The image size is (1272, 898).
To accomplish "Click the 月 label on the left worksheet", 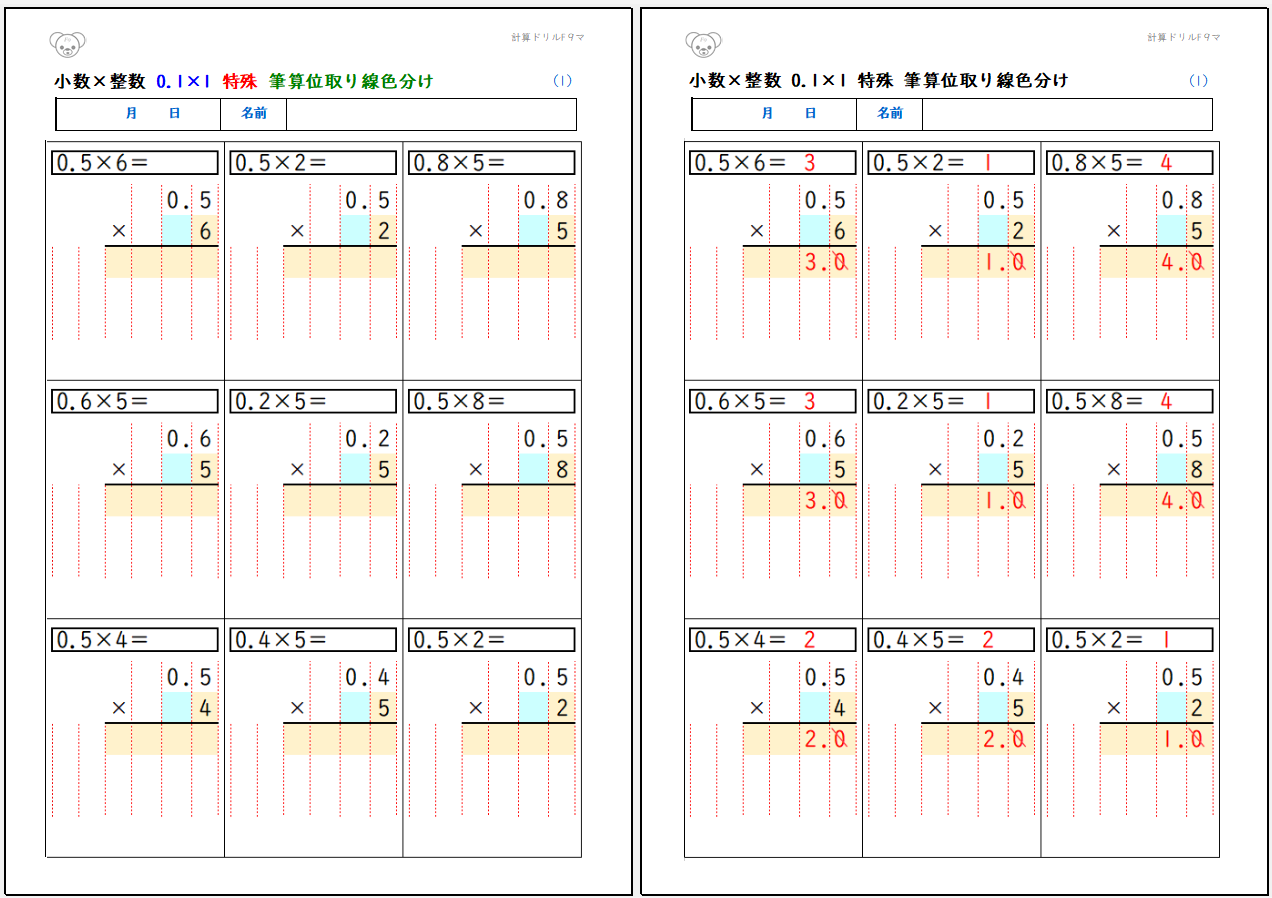I will click(132, 114).
